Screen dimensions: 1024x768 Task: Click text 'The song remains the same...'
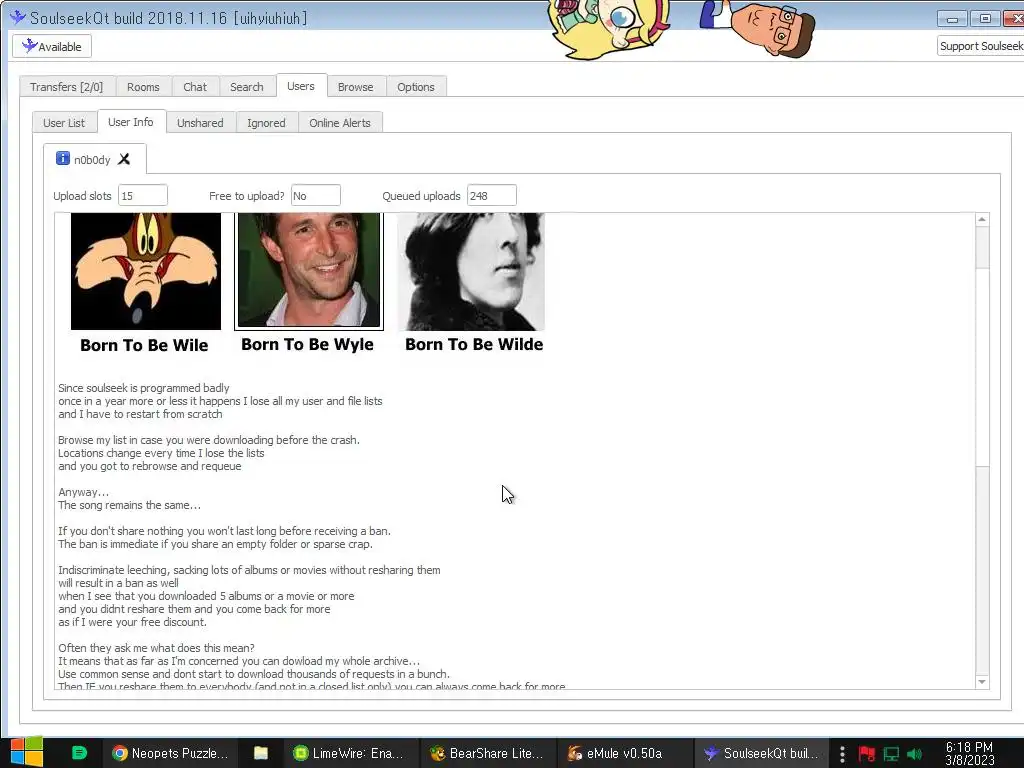tap(129, 505)
